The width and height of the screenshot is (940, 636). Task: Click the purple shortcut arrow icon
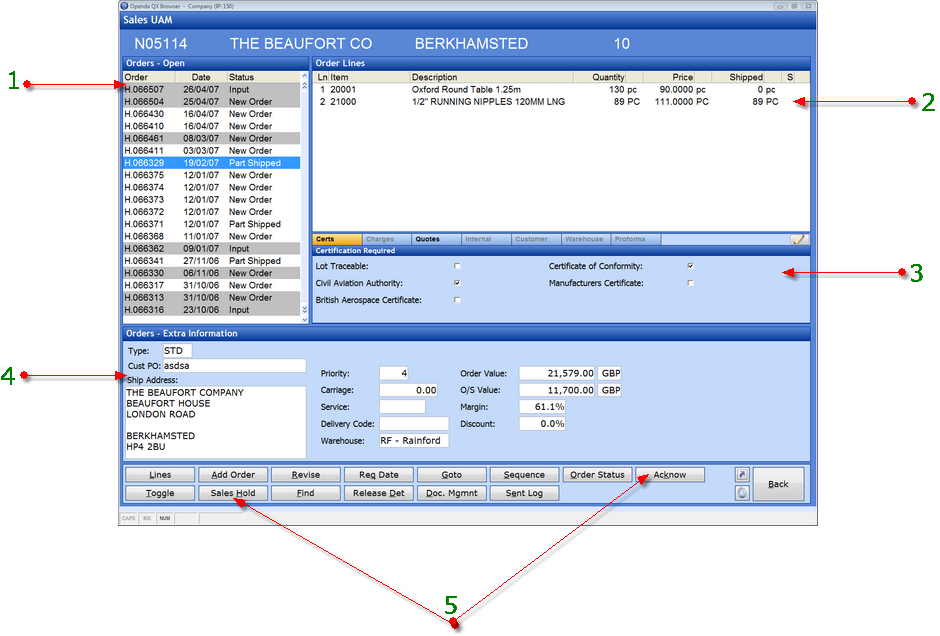point(742,475)
